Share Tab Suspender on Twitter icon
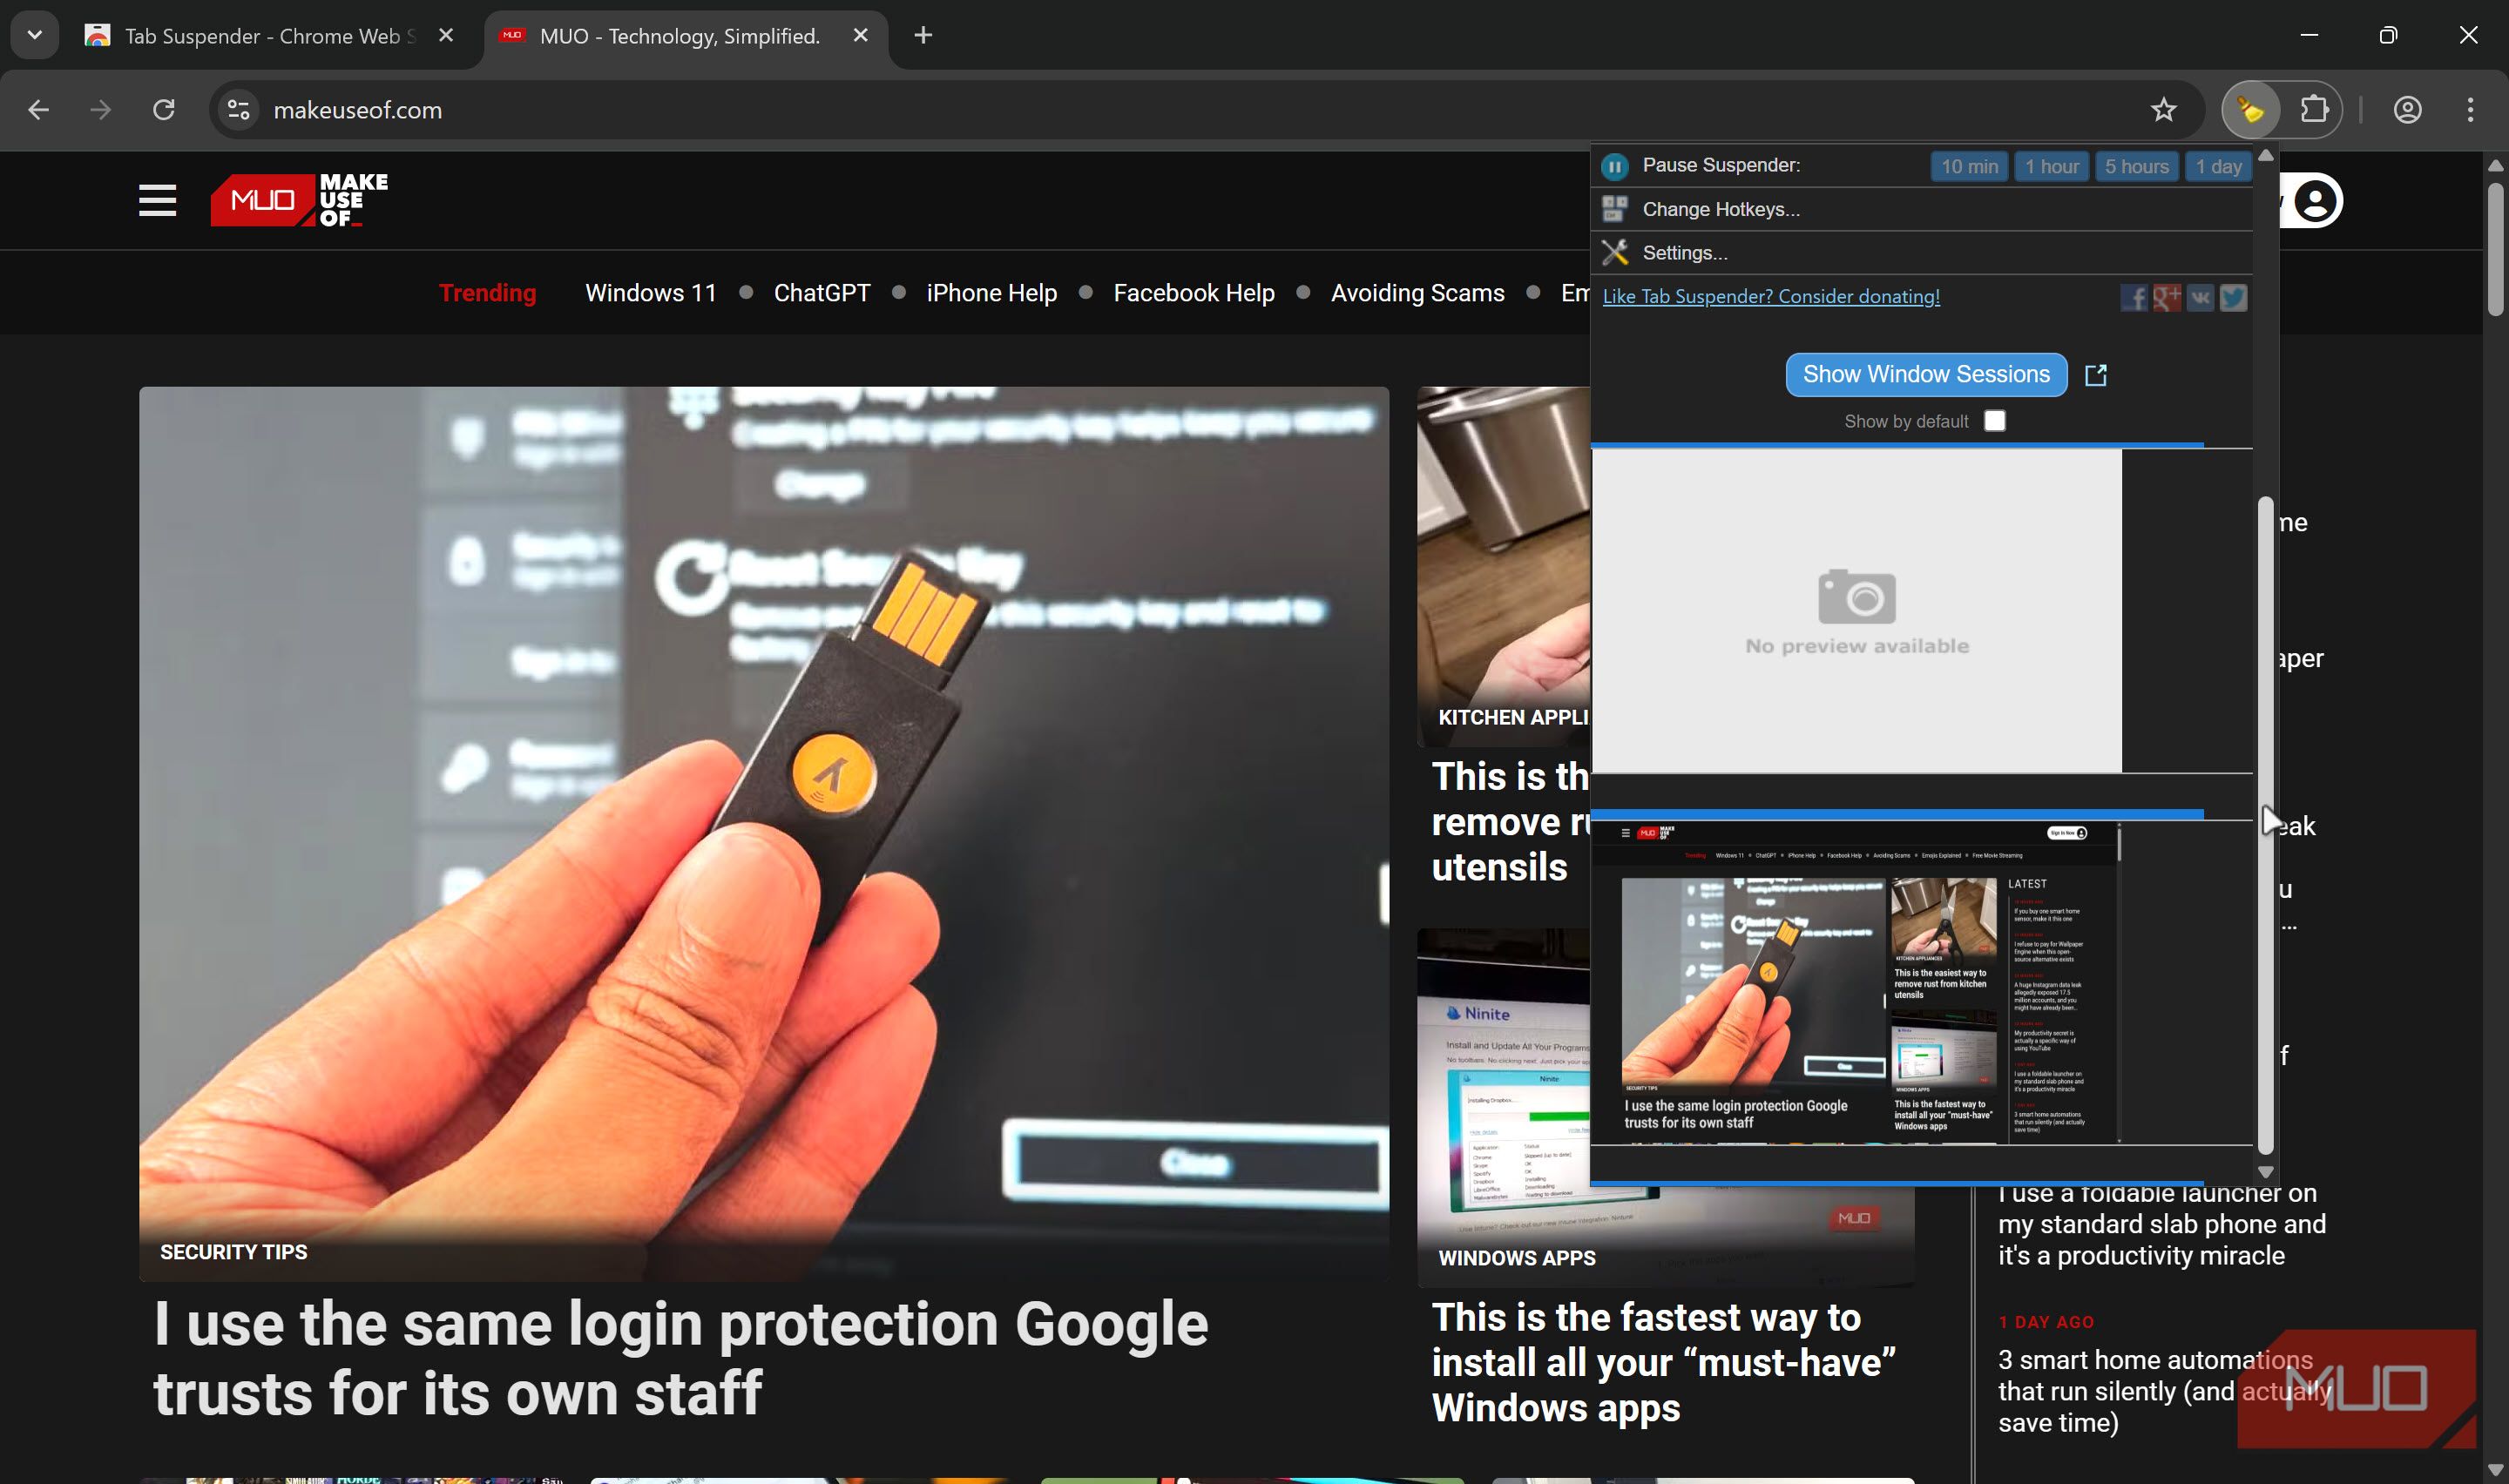 pyautogui.click(x=2233, y=298)
